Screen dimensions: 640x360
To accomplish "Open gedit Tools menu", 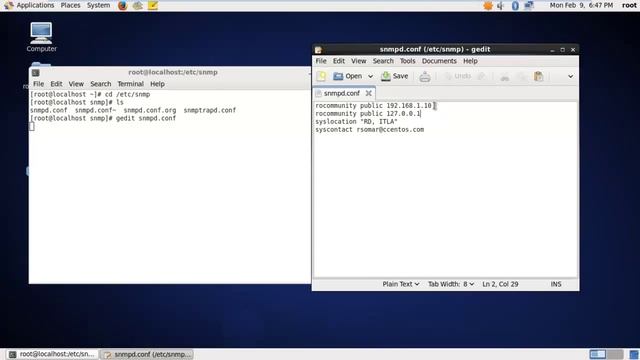I will pos(407,61).
